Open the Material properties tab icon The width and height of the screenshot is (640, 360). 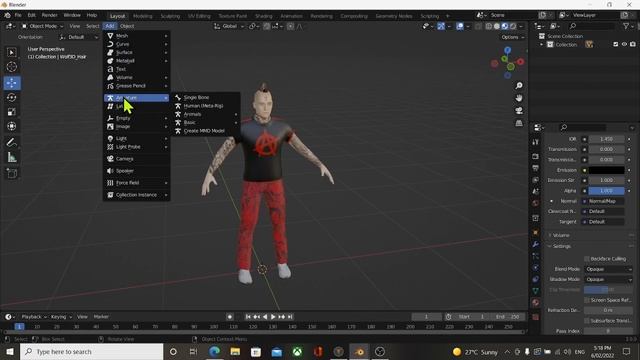[x=535, y=302]
